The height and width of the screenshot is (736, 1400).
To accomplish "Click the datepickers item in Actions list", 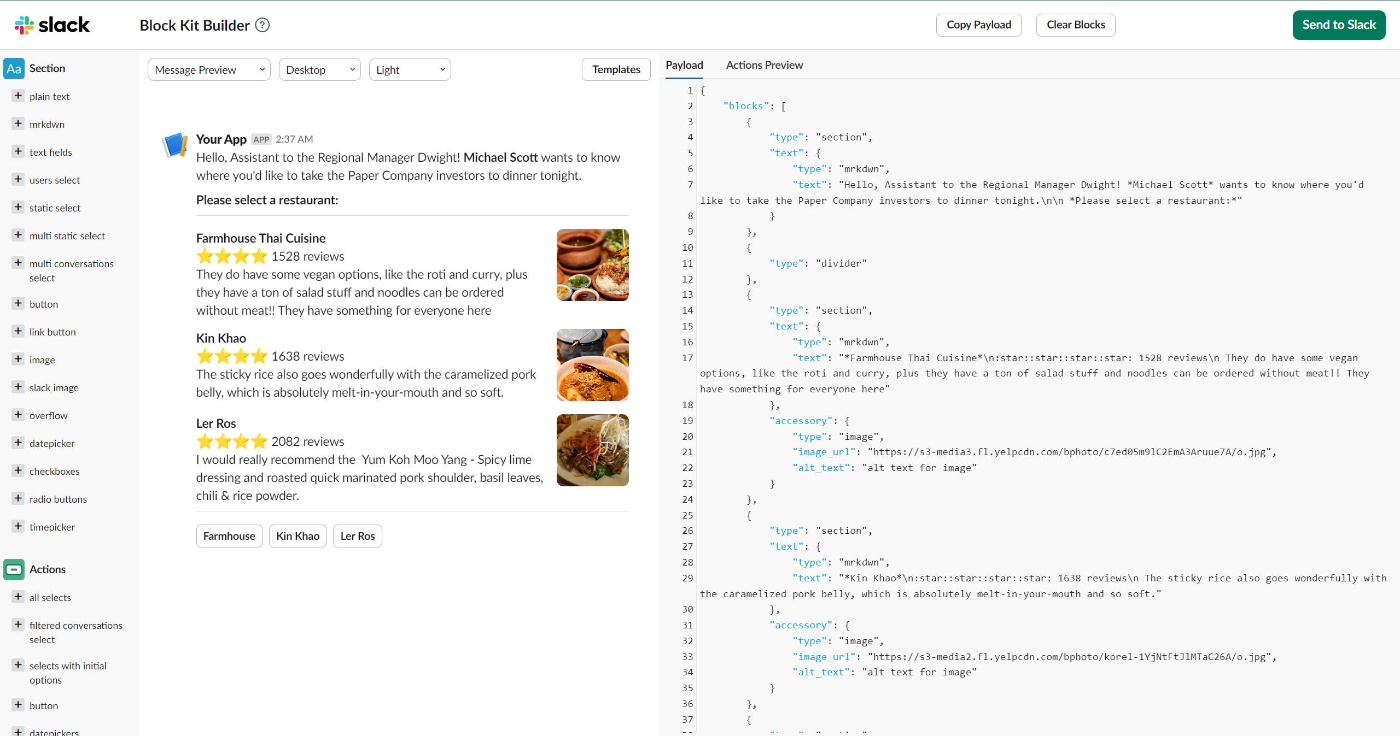I will [x=54, y=732].
